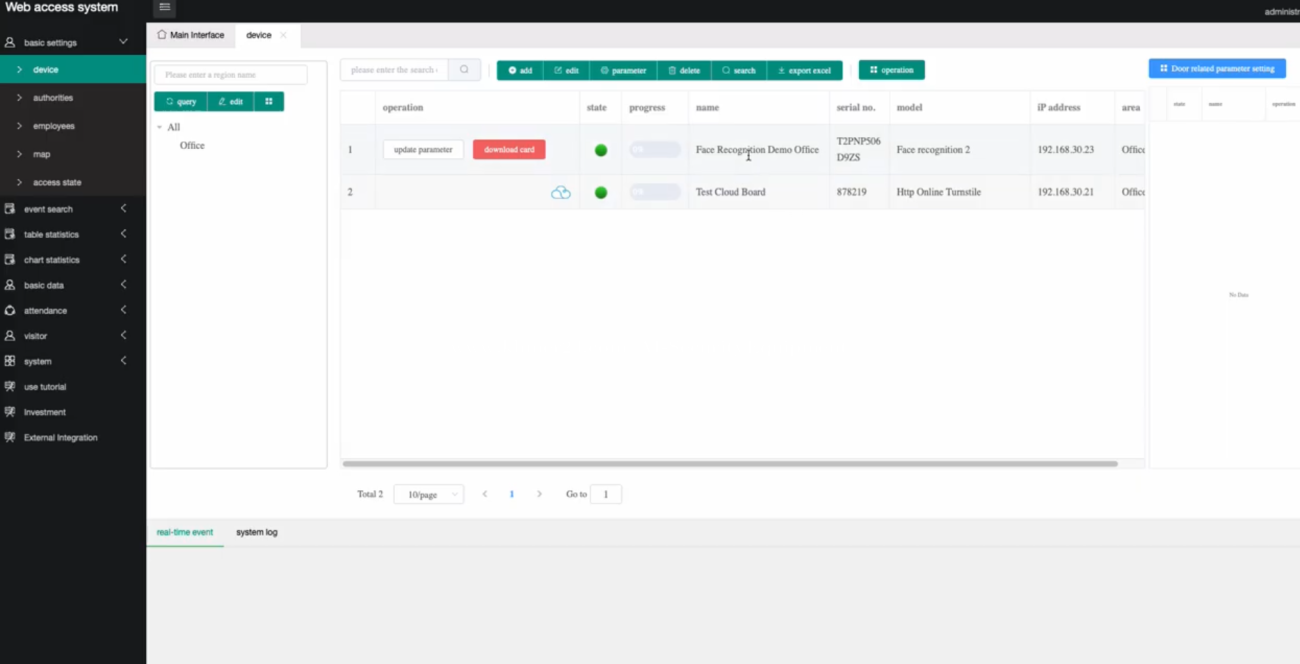Image resolution: width=1300 pixels, height=664 pixels.
Task: Click the green state dot for Face Recognition Demo Office
Action: [x=600, y=149]
